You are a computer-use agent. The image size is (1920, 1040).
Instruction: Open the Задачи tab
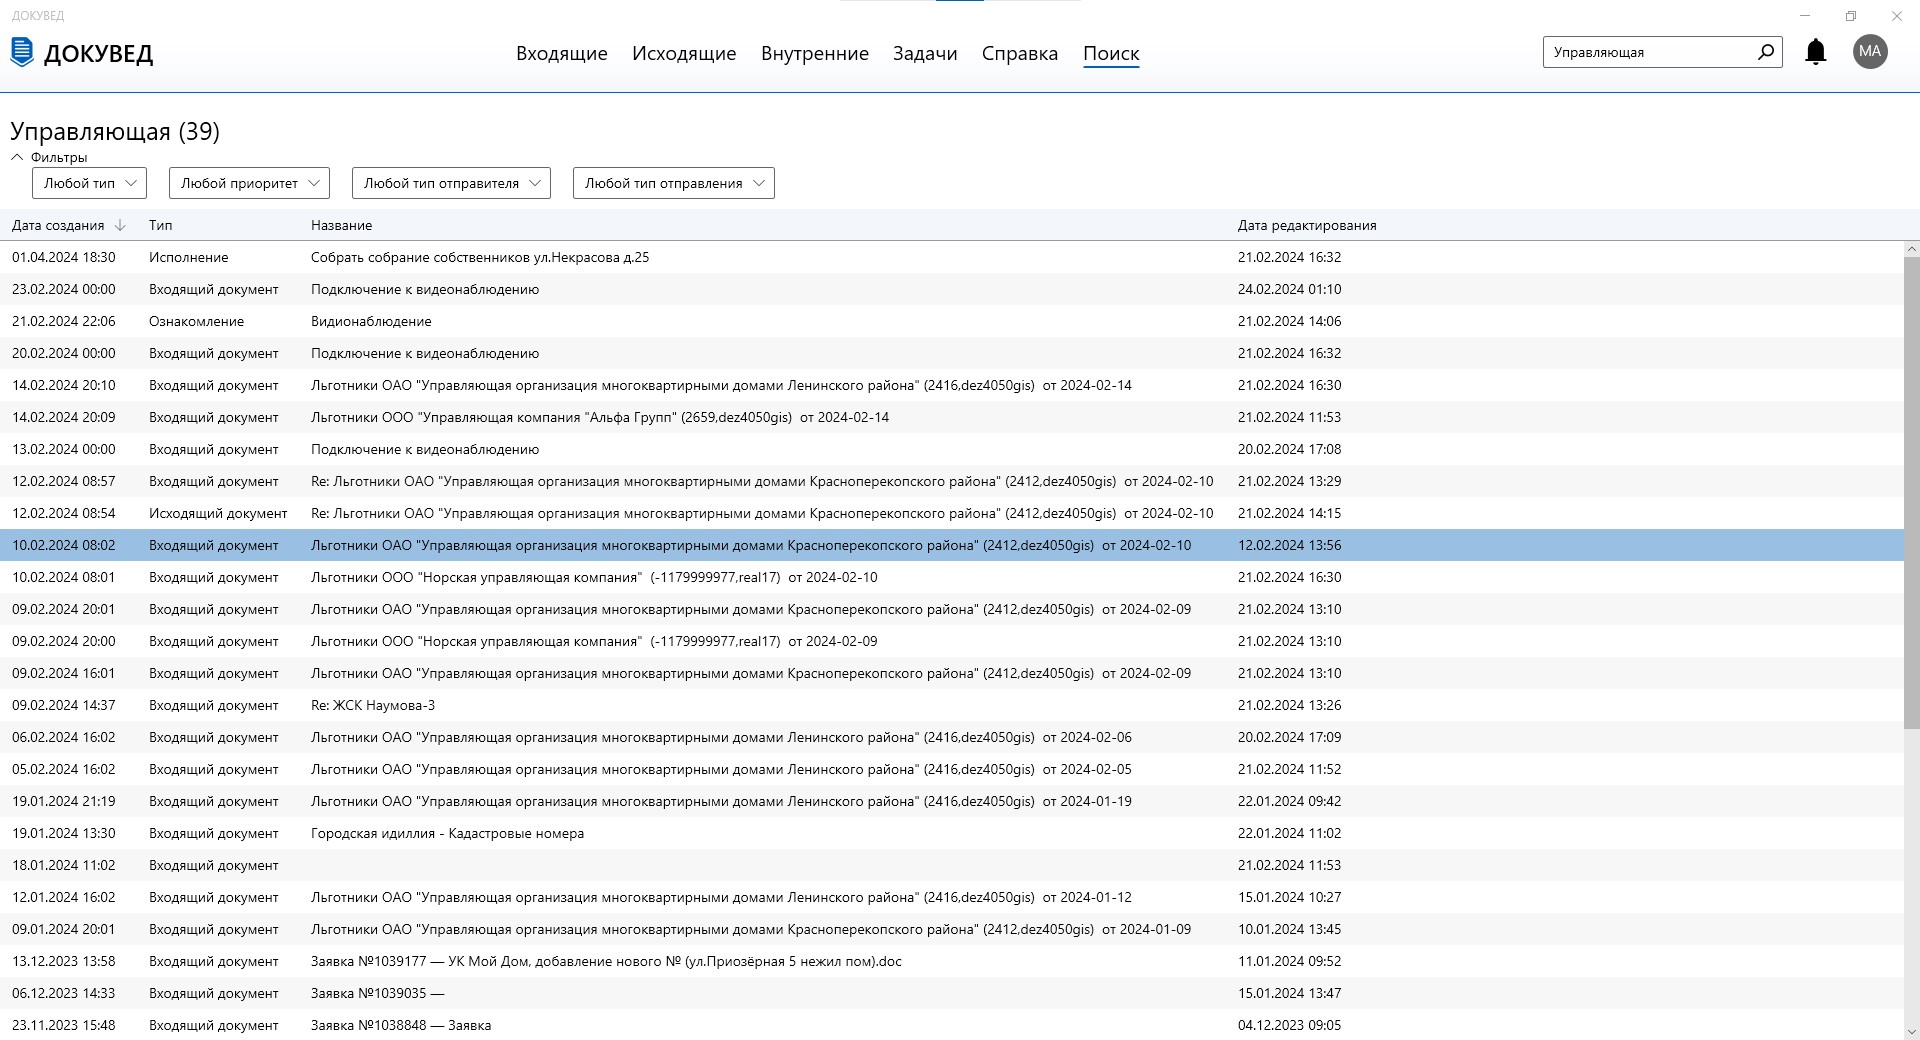tap(925, 53)
